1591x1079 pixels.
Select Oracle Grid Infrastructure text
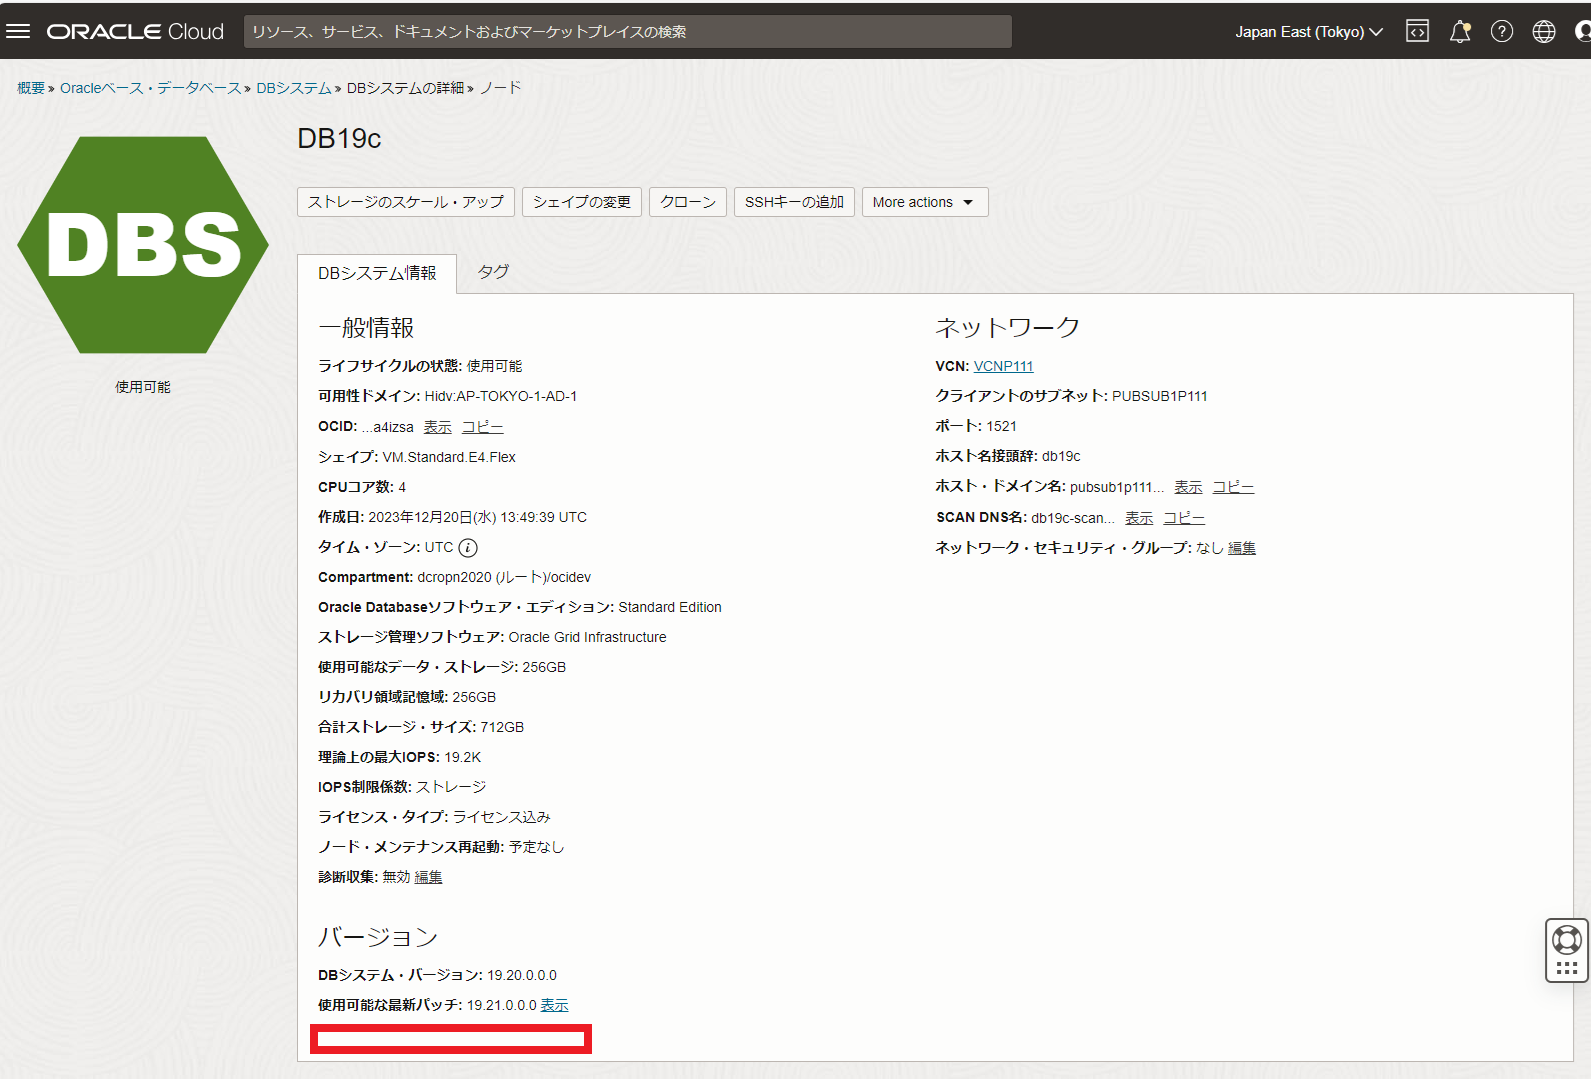(x=587, y=637)
